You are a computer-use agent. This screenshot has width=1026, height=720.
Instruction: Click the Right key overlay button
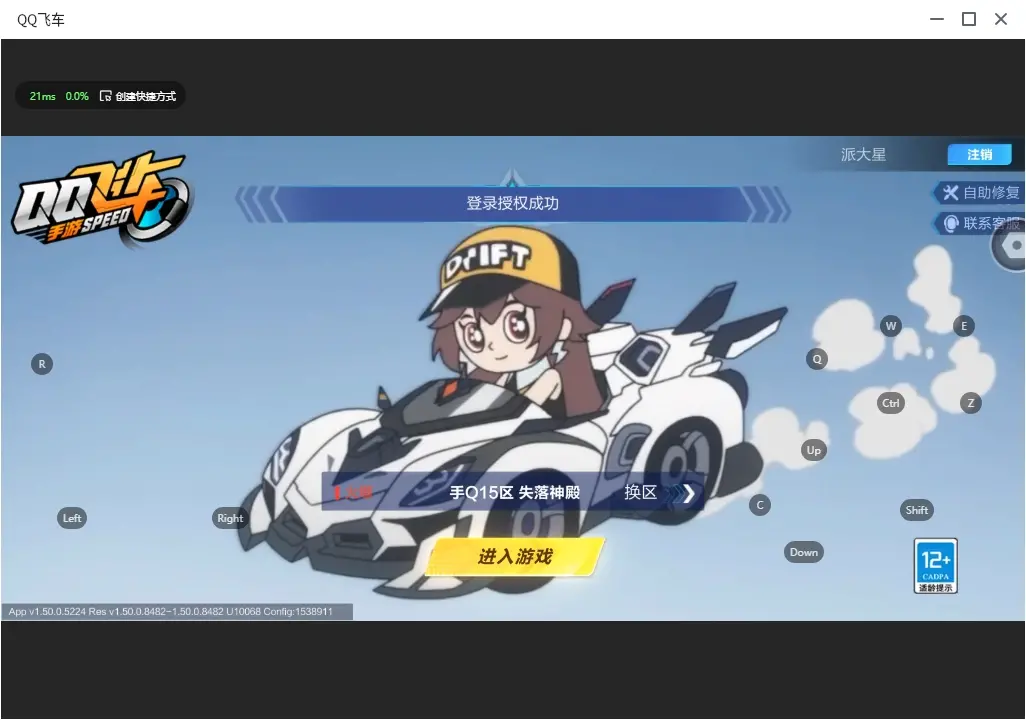pyautogui.click(x=230, y=518)
